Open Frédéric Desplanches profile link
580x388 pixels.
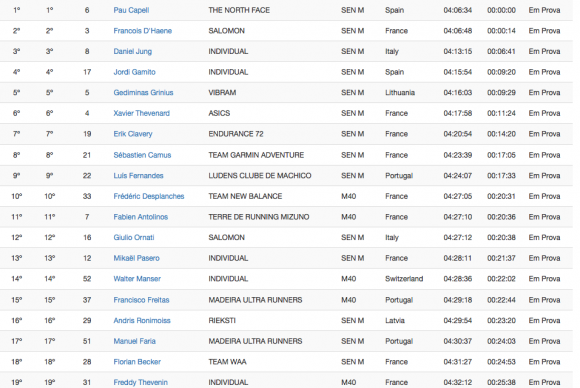pos(149,196)
